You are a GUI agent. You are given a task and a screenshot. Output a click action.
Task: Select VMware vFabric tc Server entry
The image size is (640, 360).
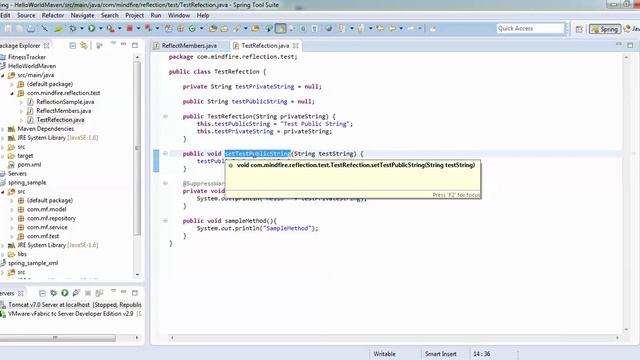(75, 313)
